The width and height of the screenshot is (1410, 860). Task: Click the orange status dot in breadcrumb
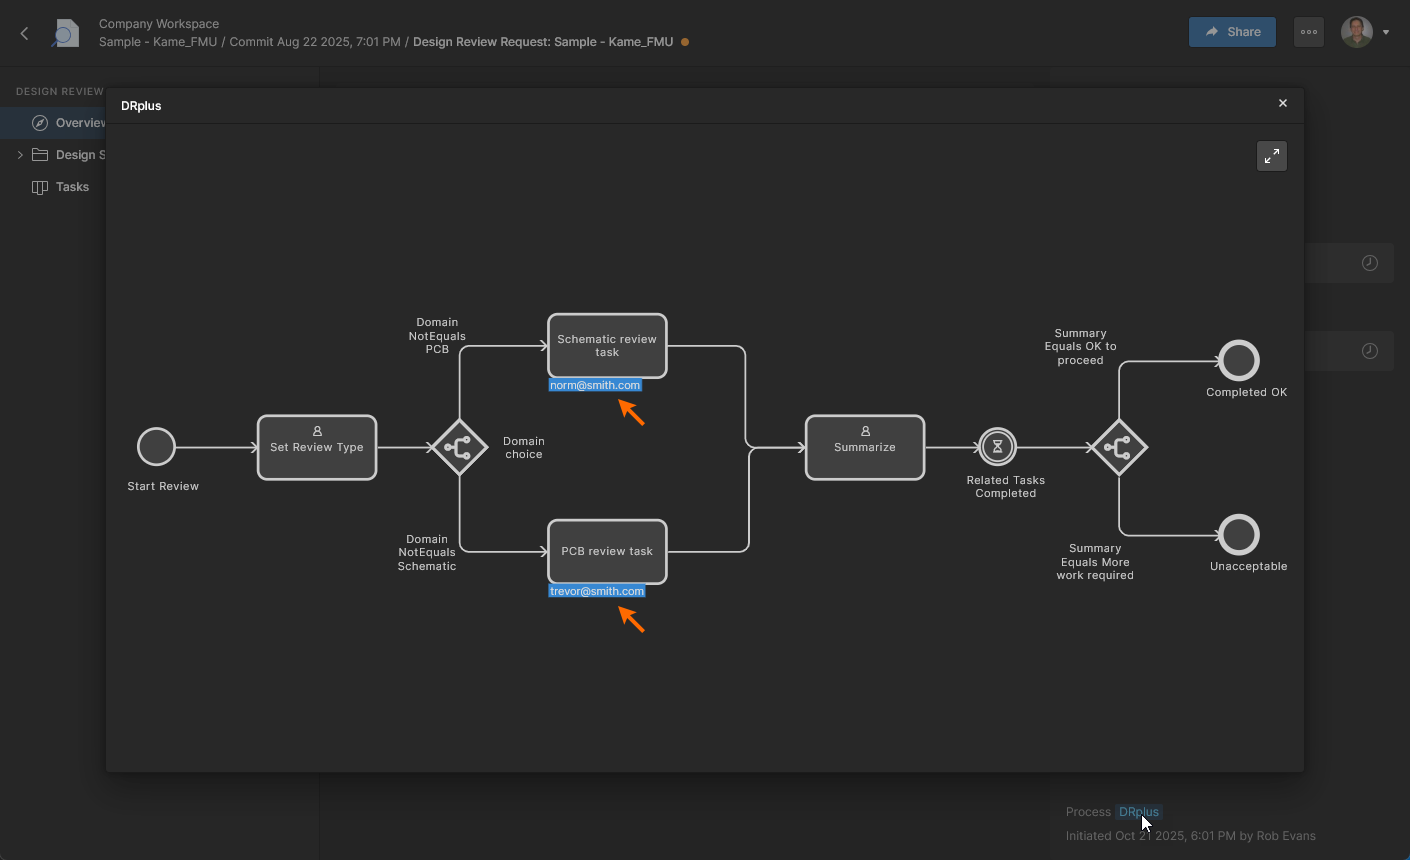pos(685,42)
